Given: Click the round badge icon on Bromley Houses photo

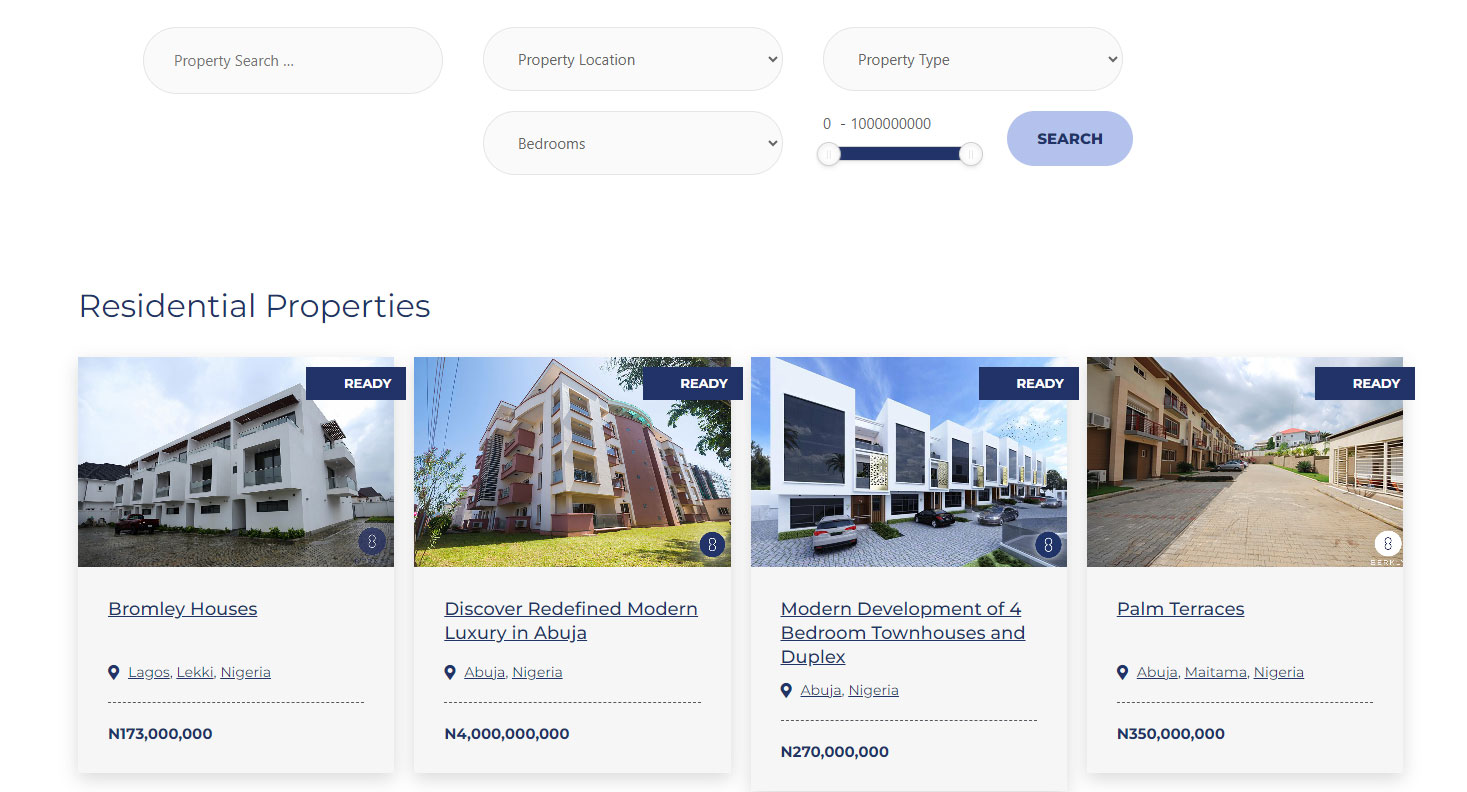Looking at the screenshot, I should click(x=372, y=544).
